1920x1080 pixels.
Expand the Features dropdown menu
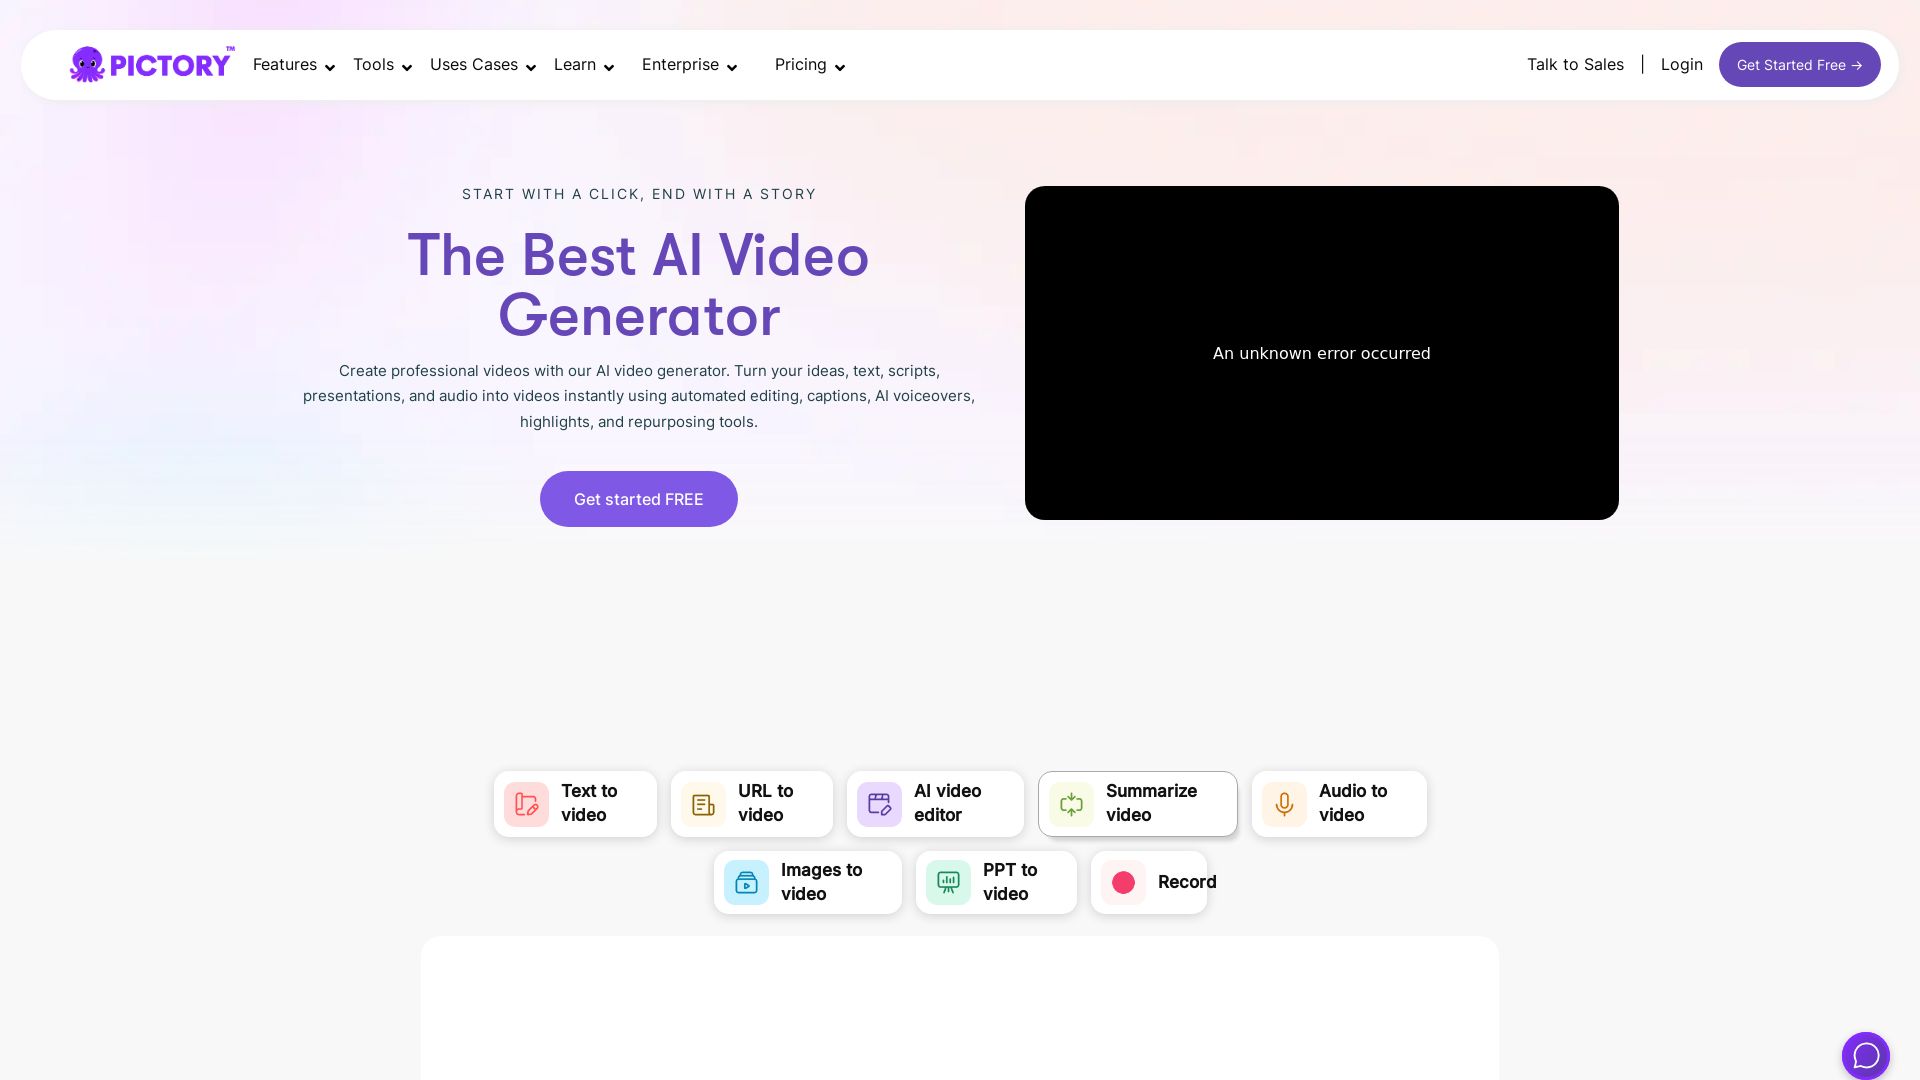coord(293,65)
